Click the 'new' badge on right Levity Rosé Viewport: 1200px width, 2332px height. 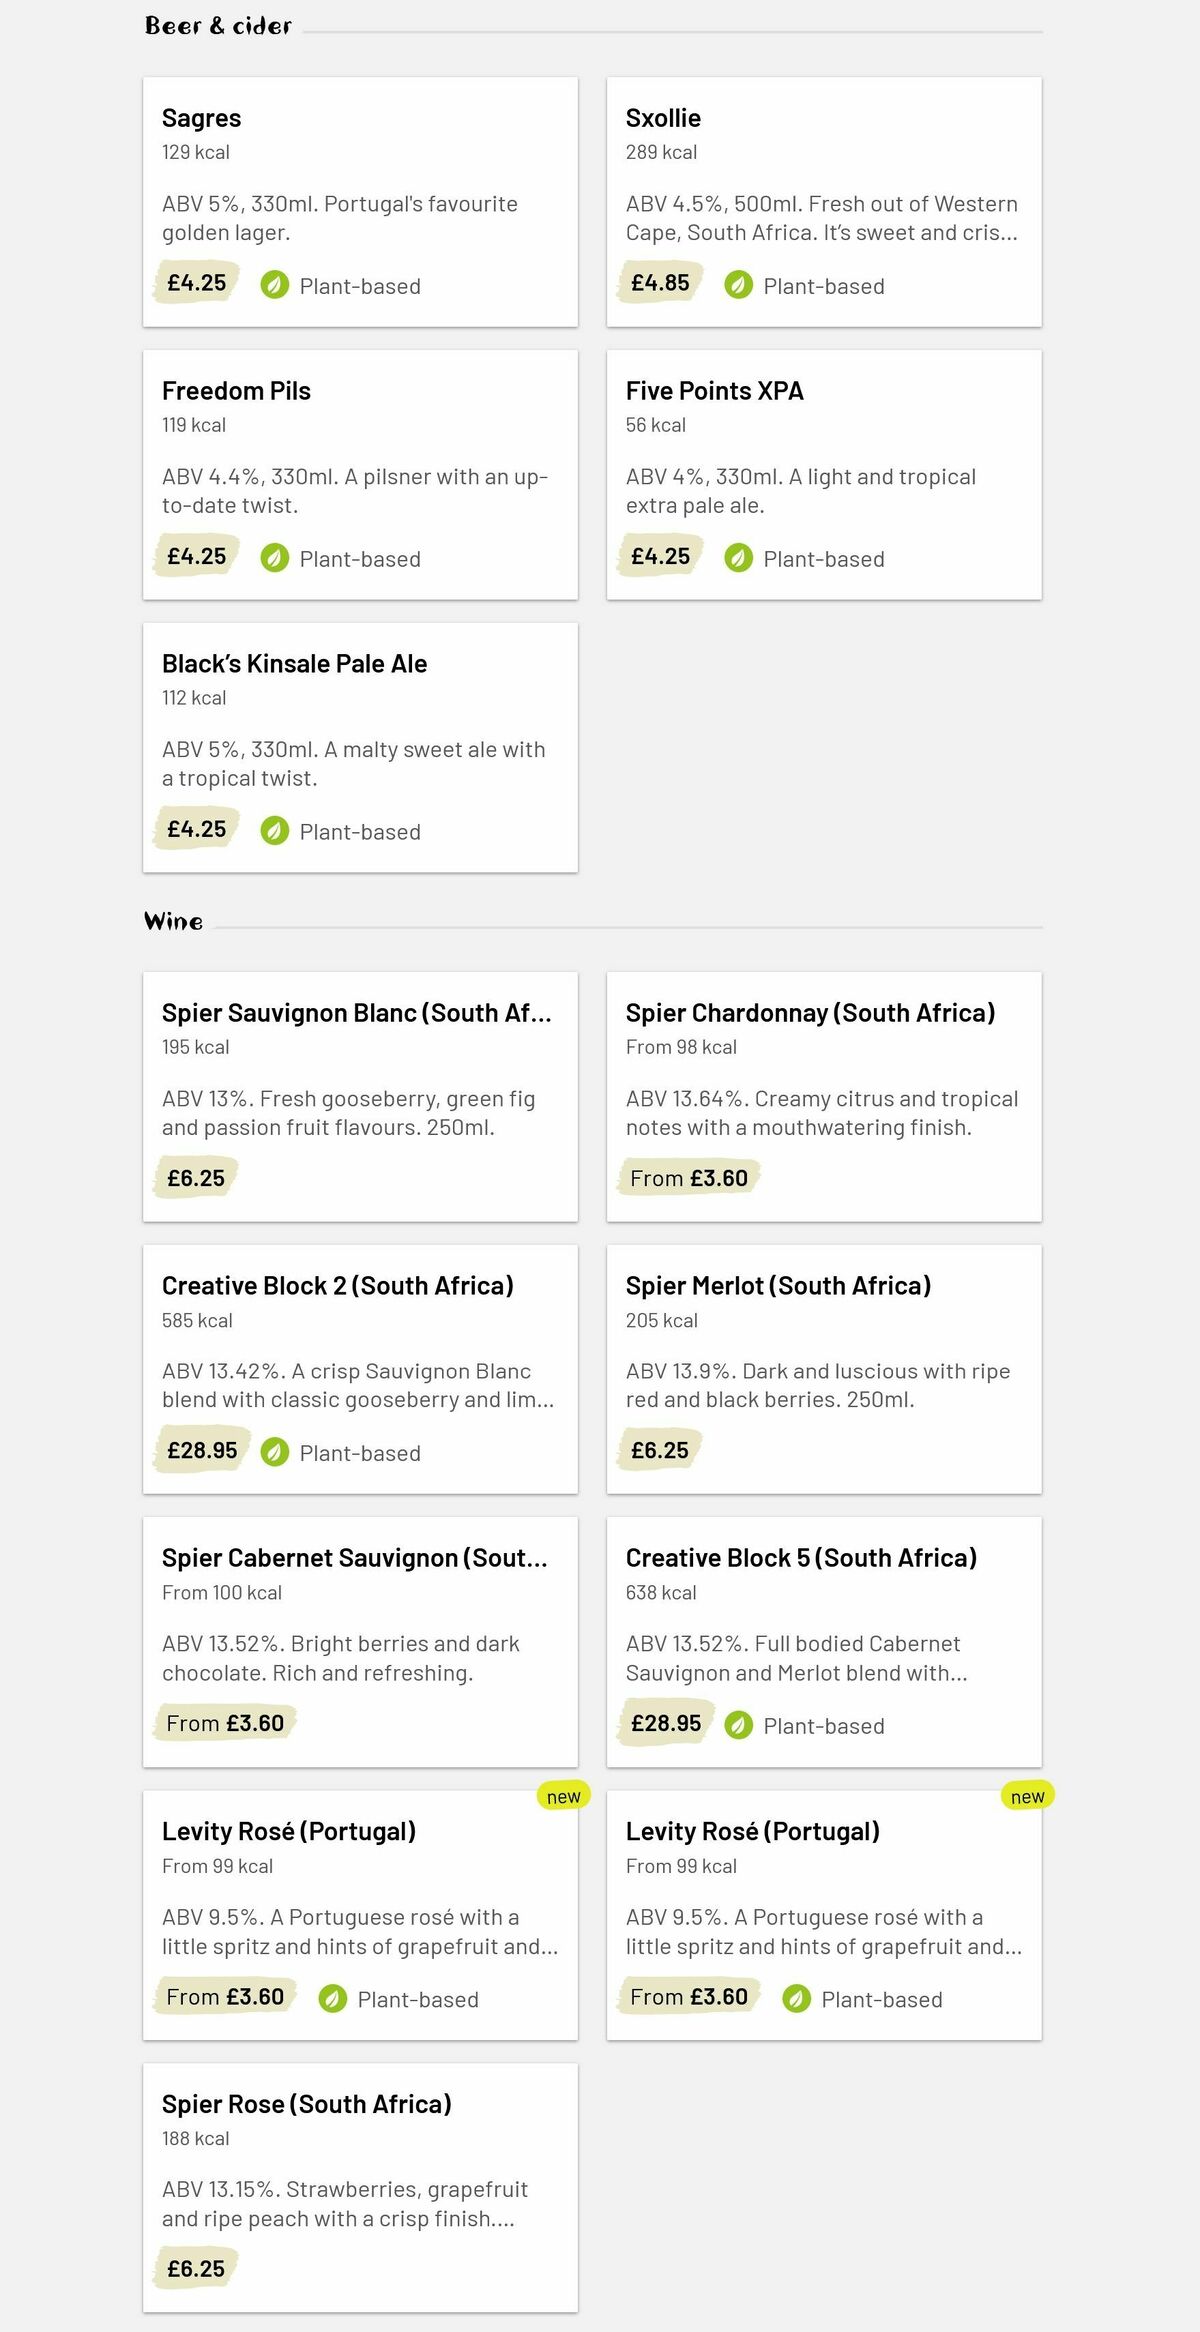tap(1028, 1796)
